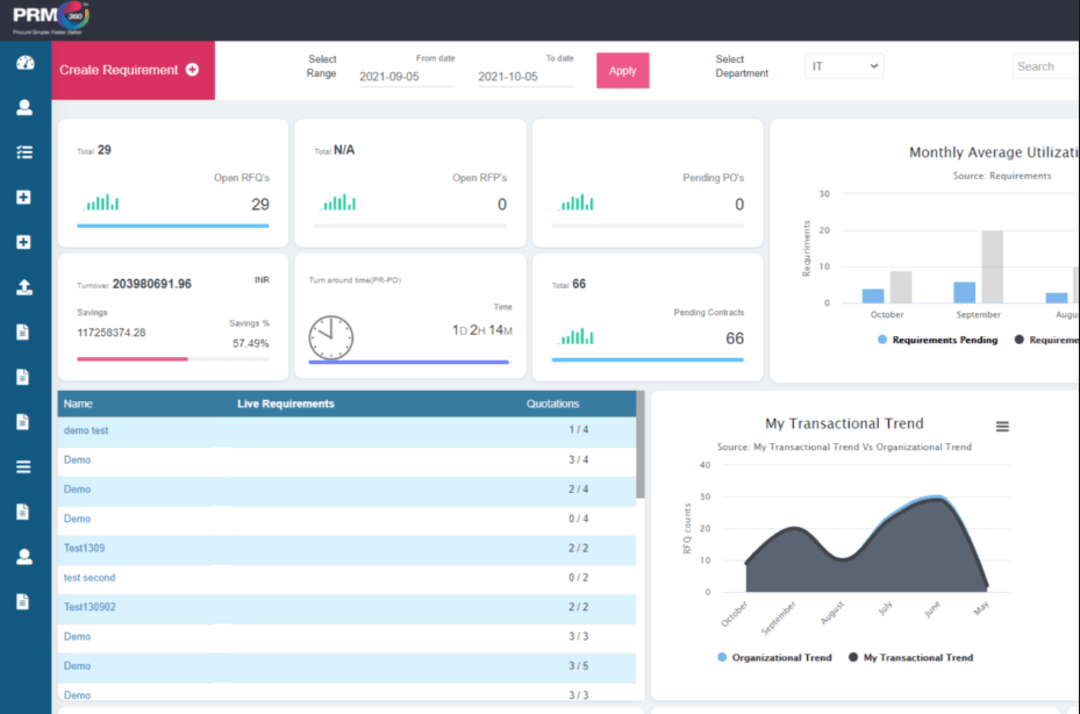Toggle the Organizational Trend legend entry
The width and height of the screenshot is (1080, 714).
[x=774, y=657]
